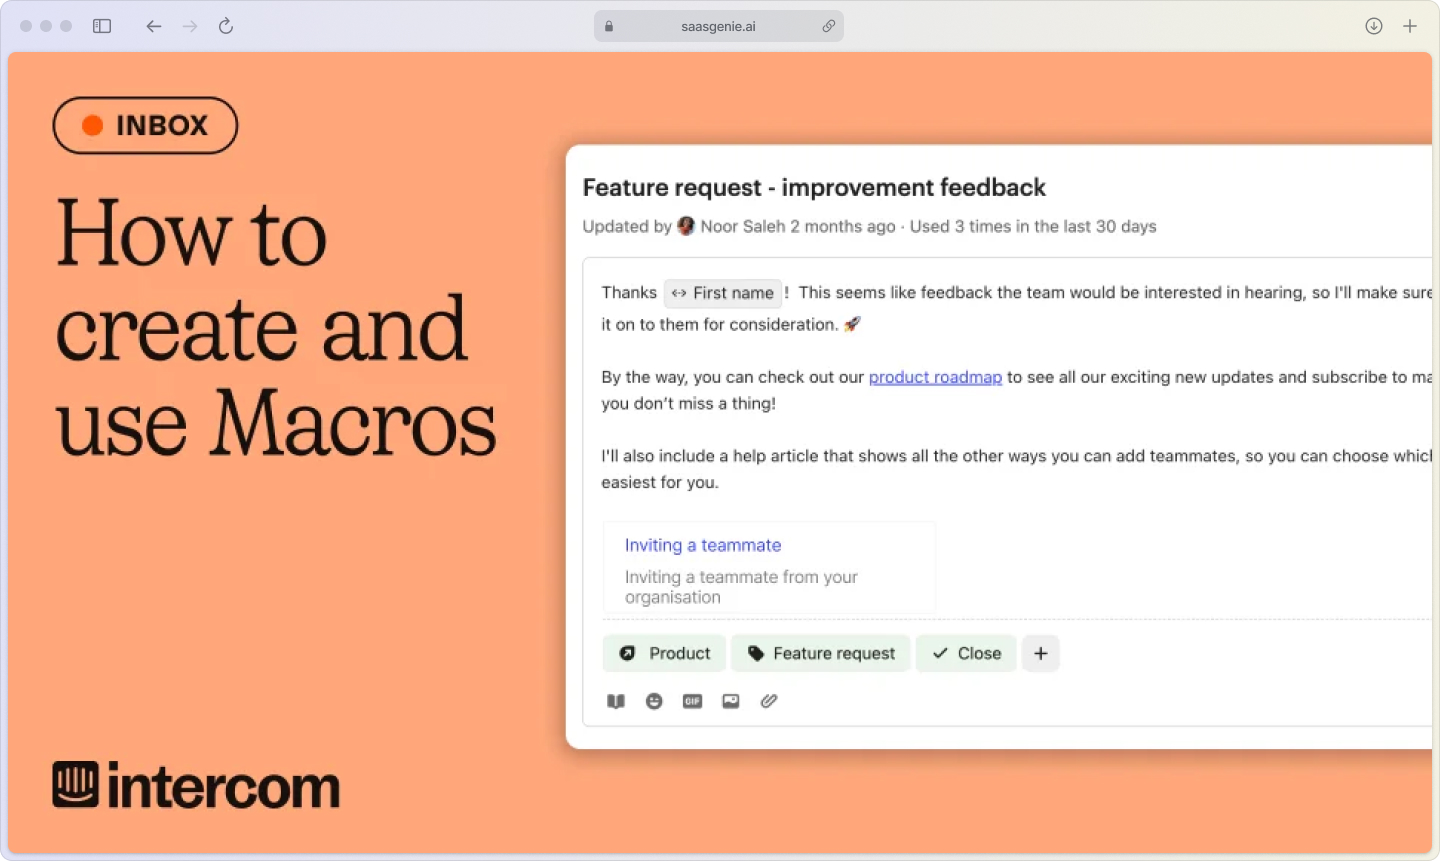Open the browser downloads icon
Screen dimensions: 1440x861
(x=1373, y=26)
